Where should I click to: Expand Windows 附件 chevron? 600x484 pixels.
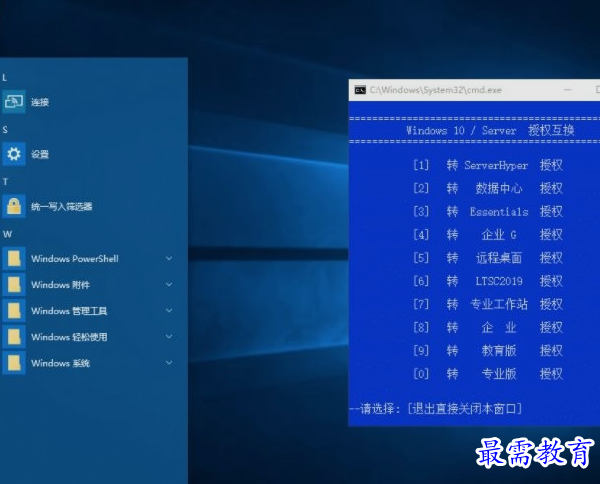169,285
